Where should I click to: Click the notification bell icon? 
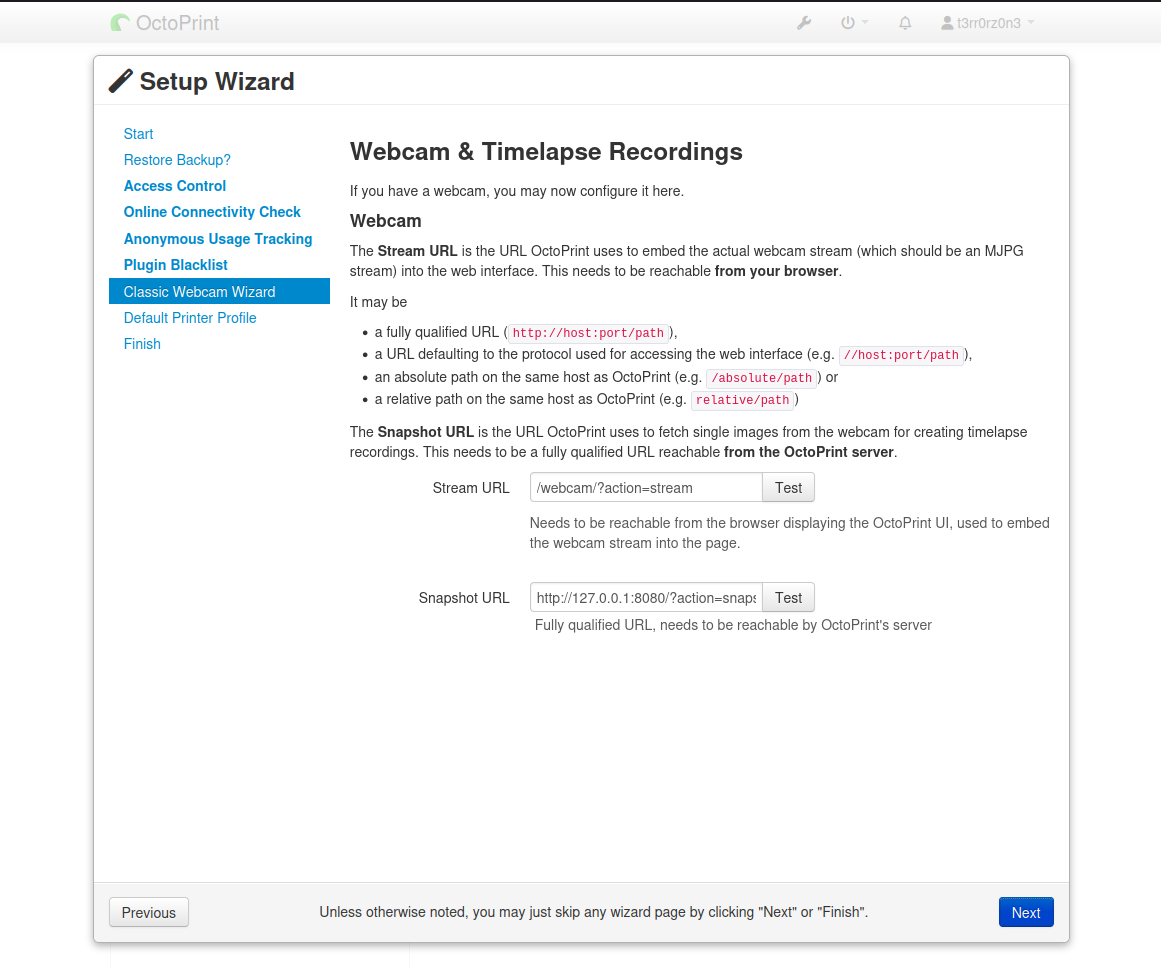(905, 23)
